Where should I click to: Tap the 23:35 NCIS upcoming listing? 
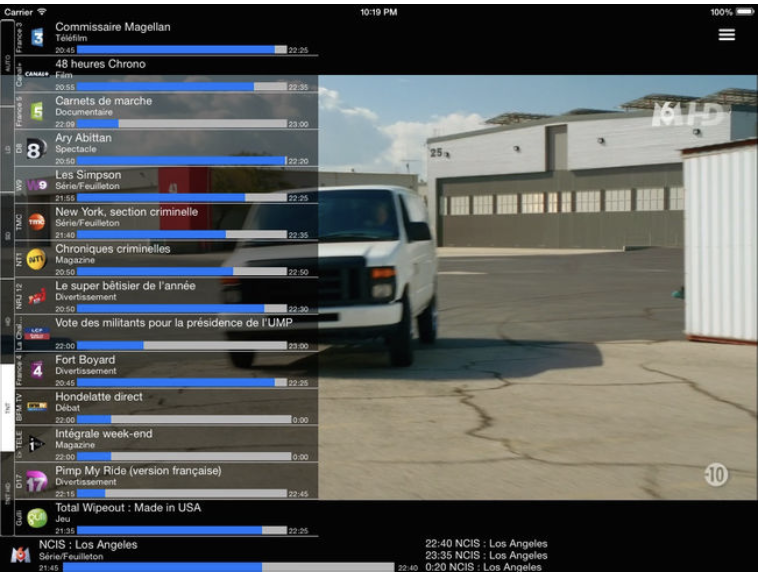[x=486, y=555]
